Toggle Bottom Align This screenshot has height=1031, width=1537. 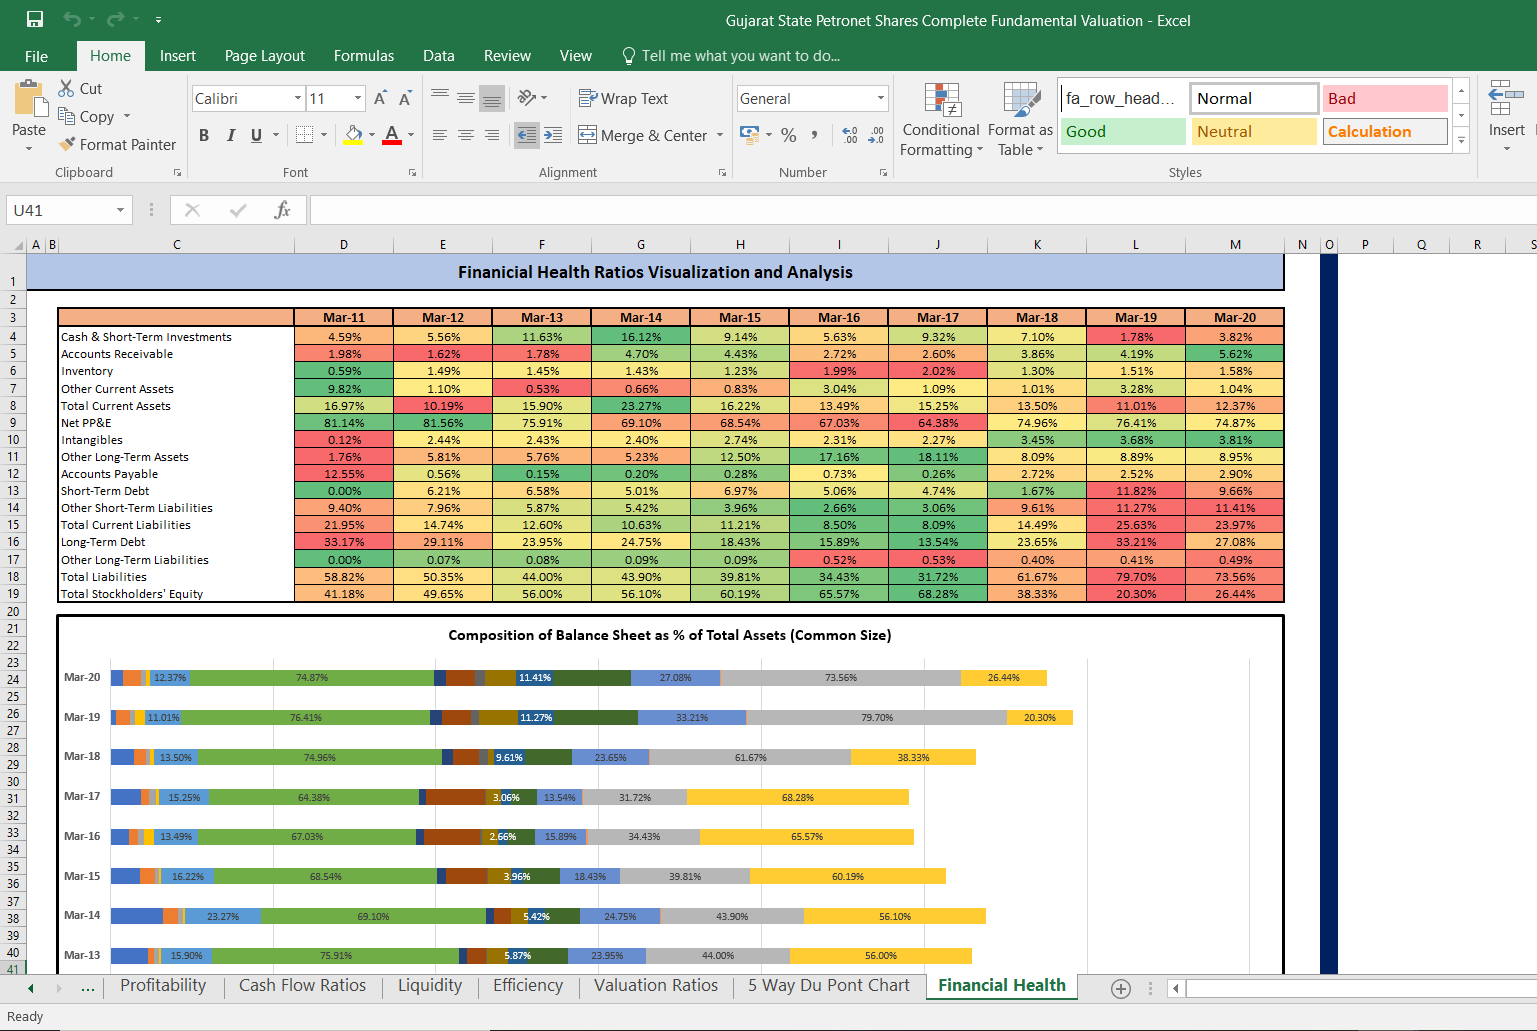(x=492, y=97)
